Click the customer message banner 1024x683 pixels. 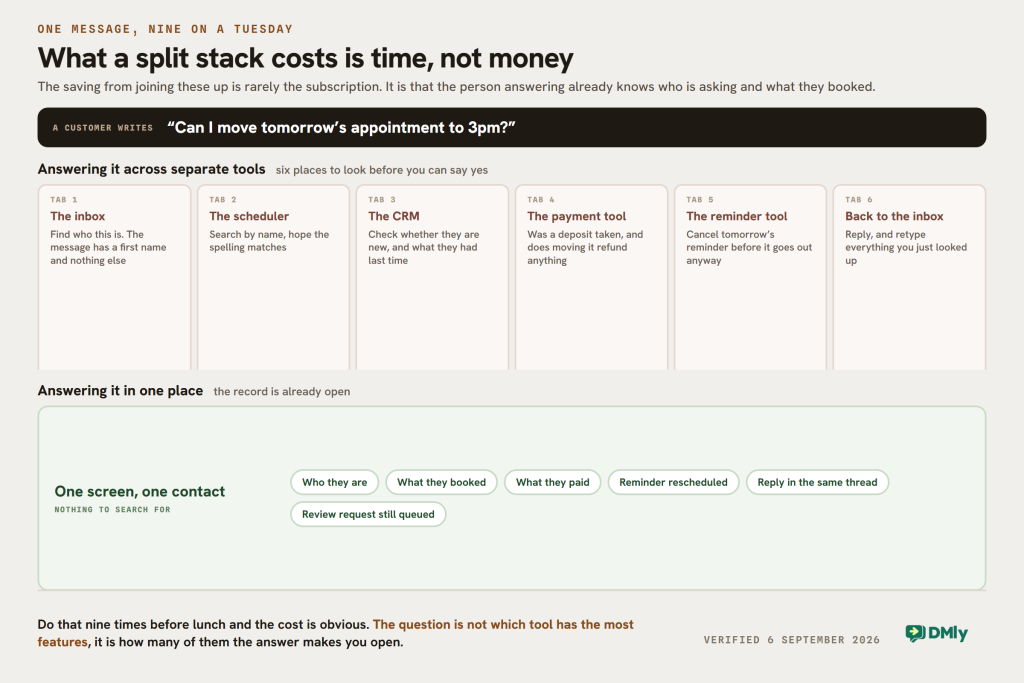point(512,127)
